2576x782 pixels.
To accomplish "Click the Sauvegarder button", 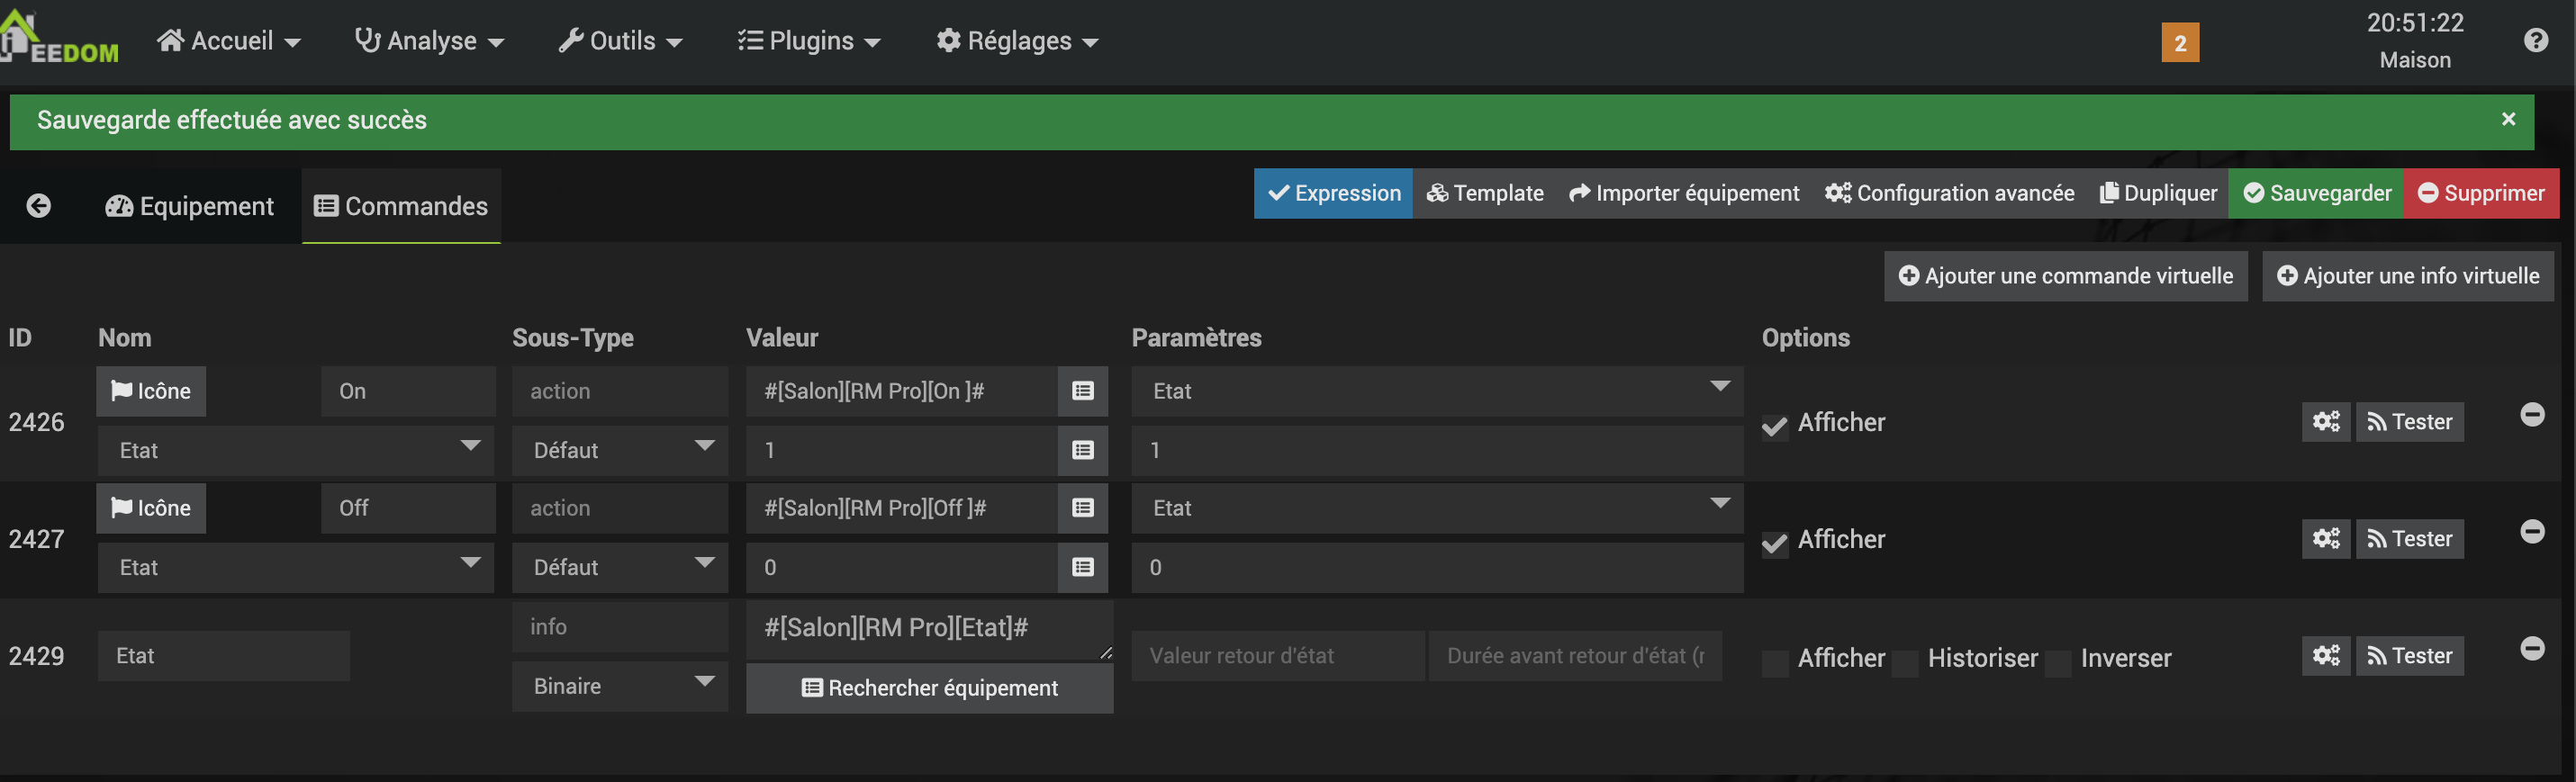I will click(x=2316, y=193).
